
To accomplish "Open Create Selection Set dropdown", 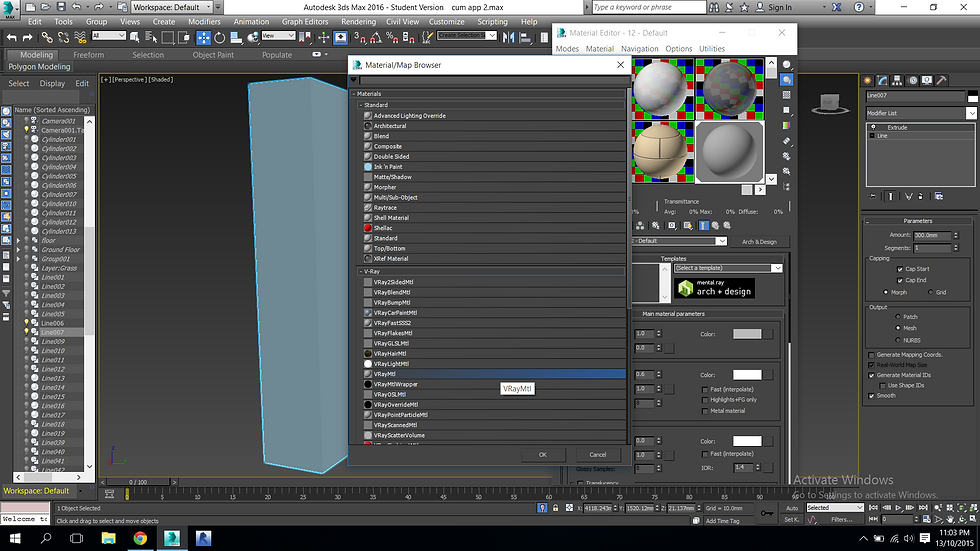I will point(492,36).
